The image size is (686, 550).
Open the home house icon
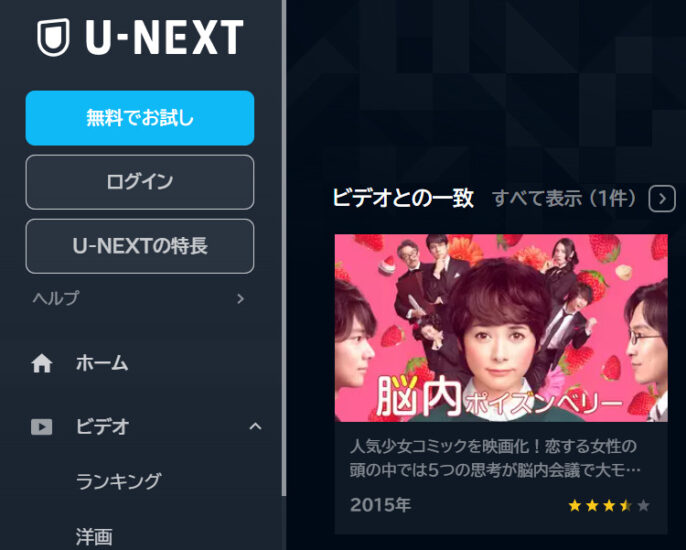click(x=42, y=363)
